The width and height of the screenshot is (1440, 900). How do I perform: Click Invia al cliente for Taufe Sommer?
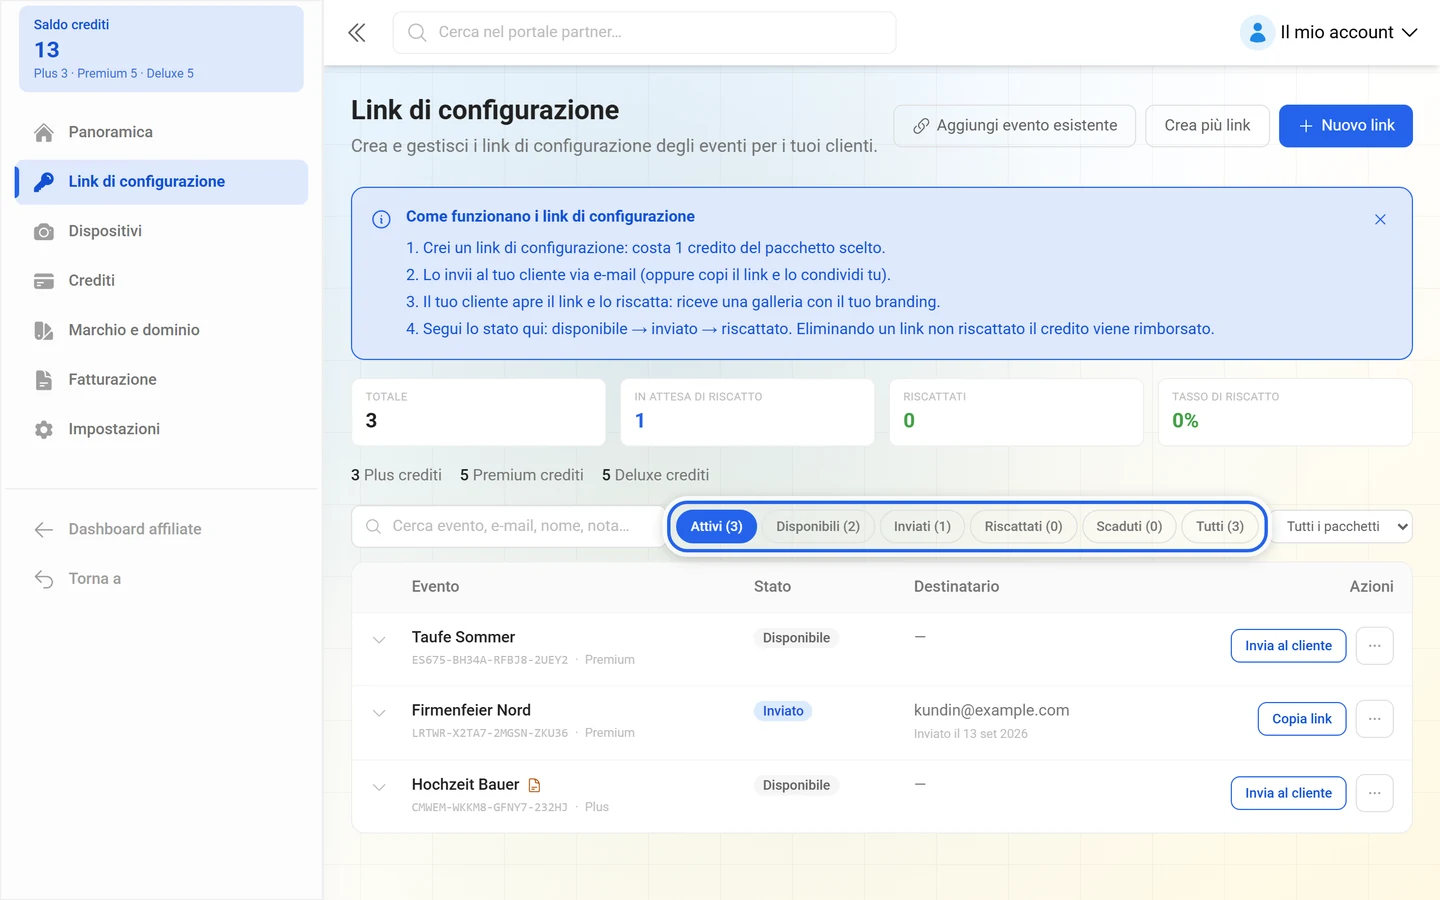(x=1288, y=646)
